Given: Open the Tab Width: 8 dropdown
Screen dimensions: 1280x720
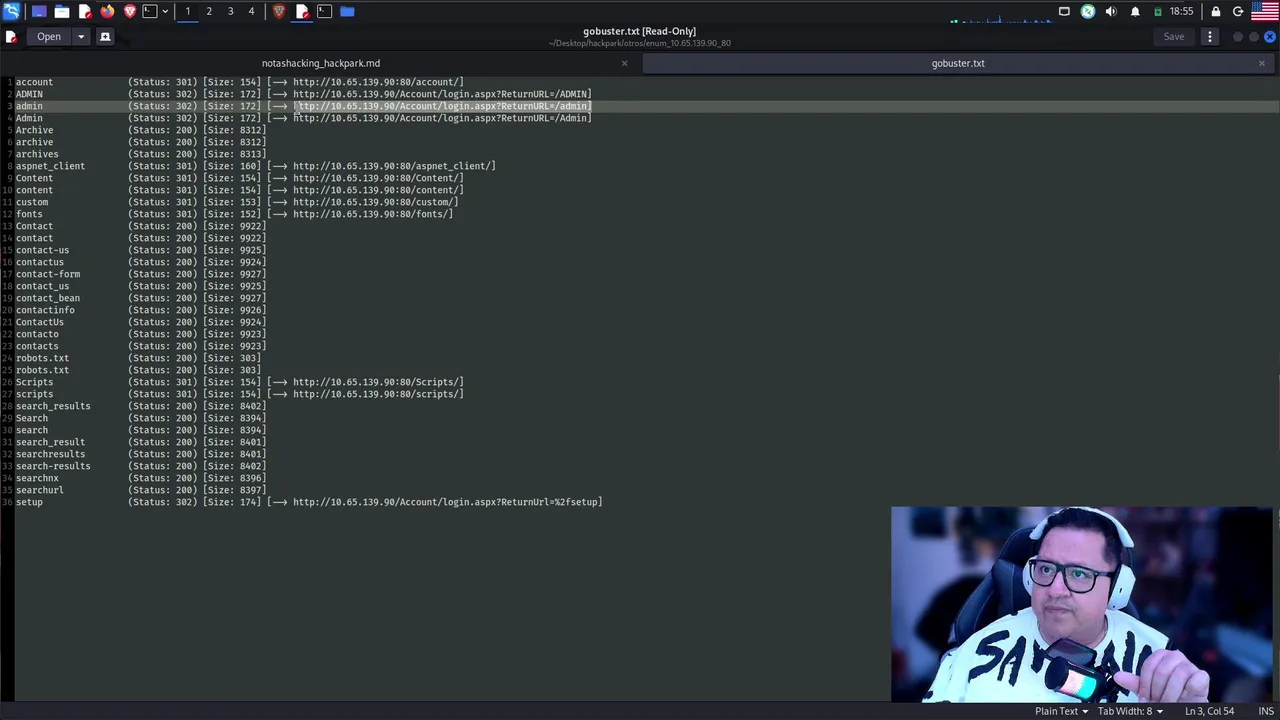Looking at the screenshot, I should coord(1130,711).
